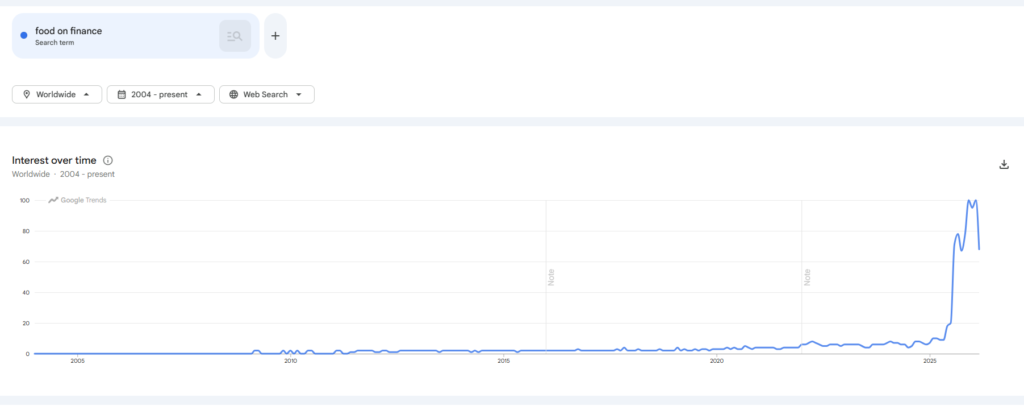Select the Note marker near 2022
Screen dimensions: 1024x406
[x=807, y=276]
